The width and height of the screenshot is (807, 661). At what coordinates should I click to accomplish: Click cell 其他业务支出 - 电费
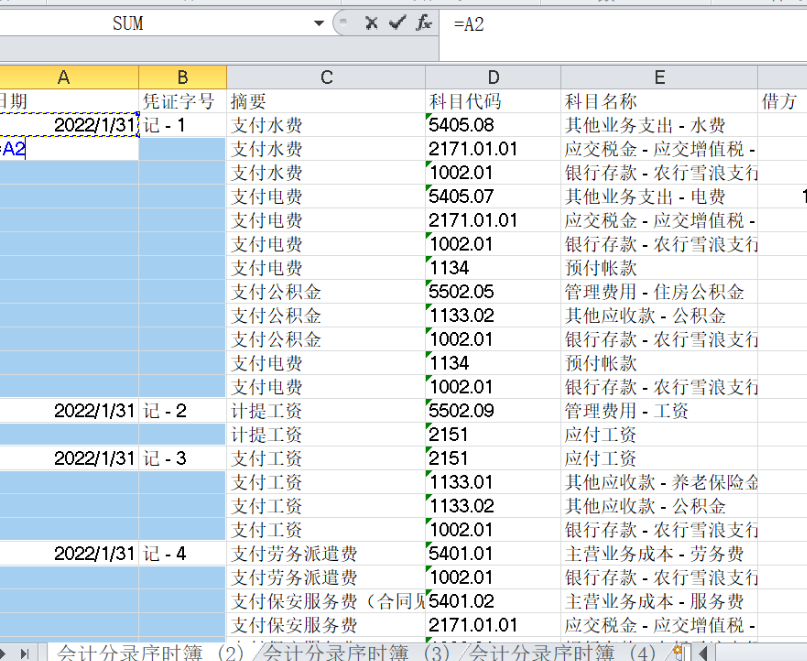(659, 196)
